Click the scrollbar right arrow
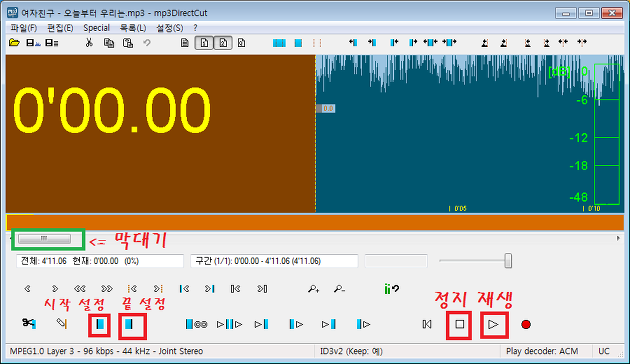This screenshot has height=364, width=630. coord(618,239)
